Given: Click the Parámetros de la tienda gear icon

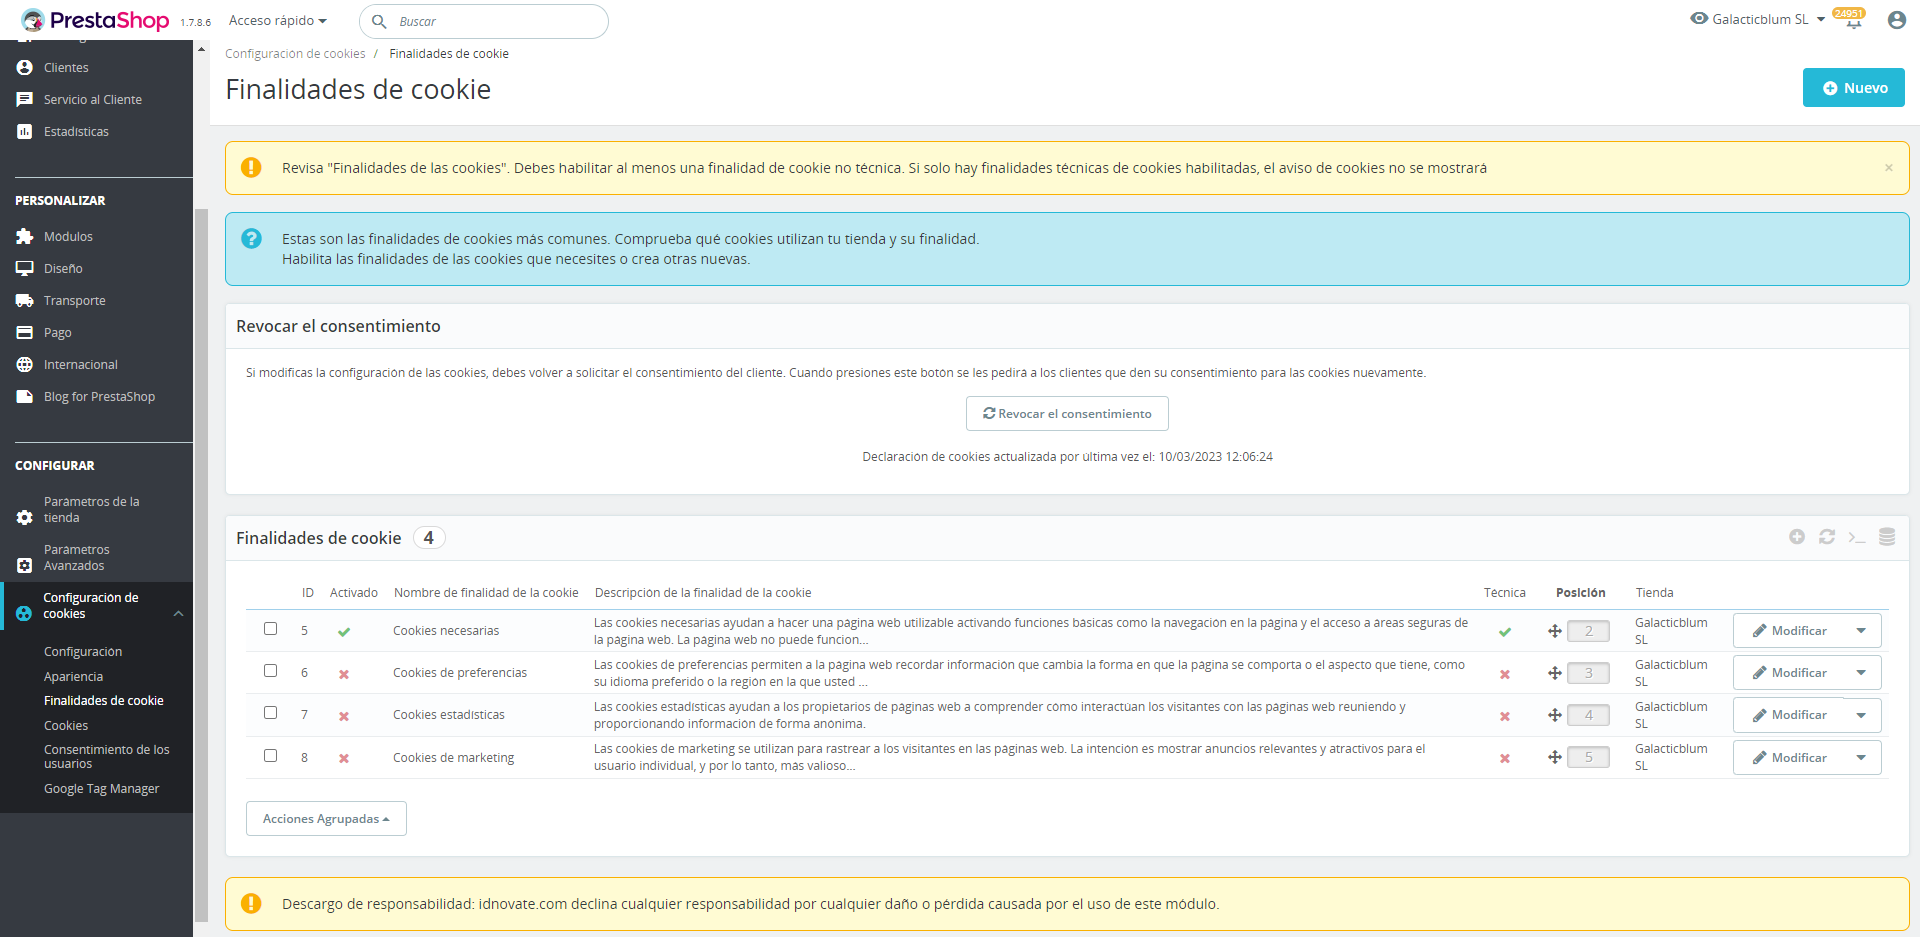Looking at the screenshot, I should (x=25, y=518).
